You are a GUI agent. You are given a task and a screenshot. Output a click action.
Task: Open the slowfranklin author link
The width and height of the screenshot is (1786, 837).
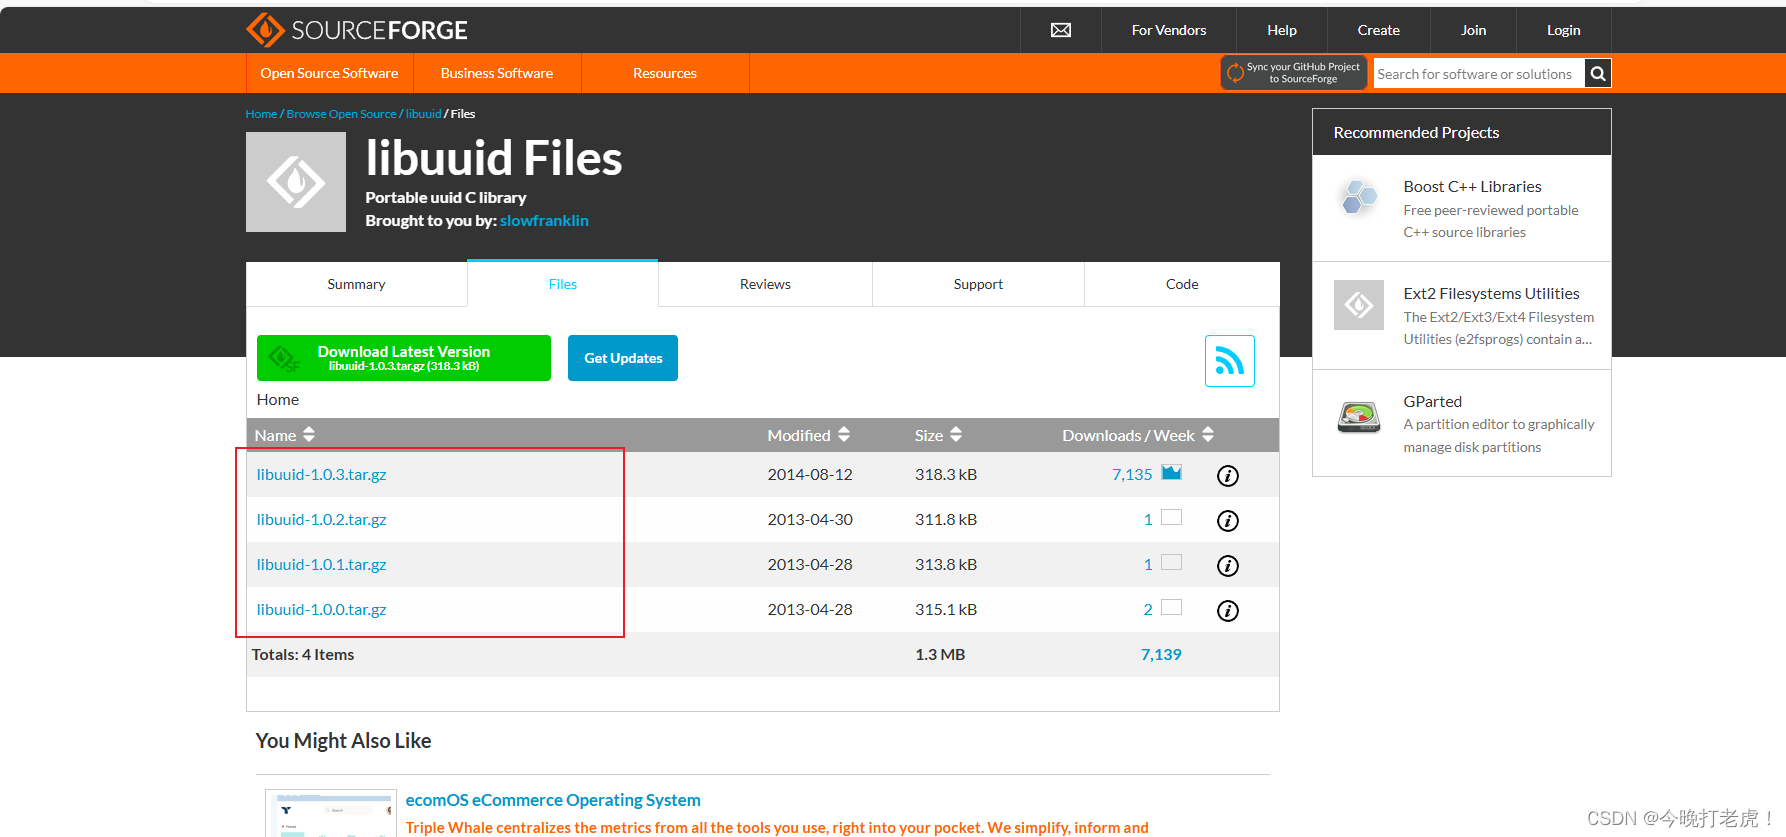[x=544, y=220]
